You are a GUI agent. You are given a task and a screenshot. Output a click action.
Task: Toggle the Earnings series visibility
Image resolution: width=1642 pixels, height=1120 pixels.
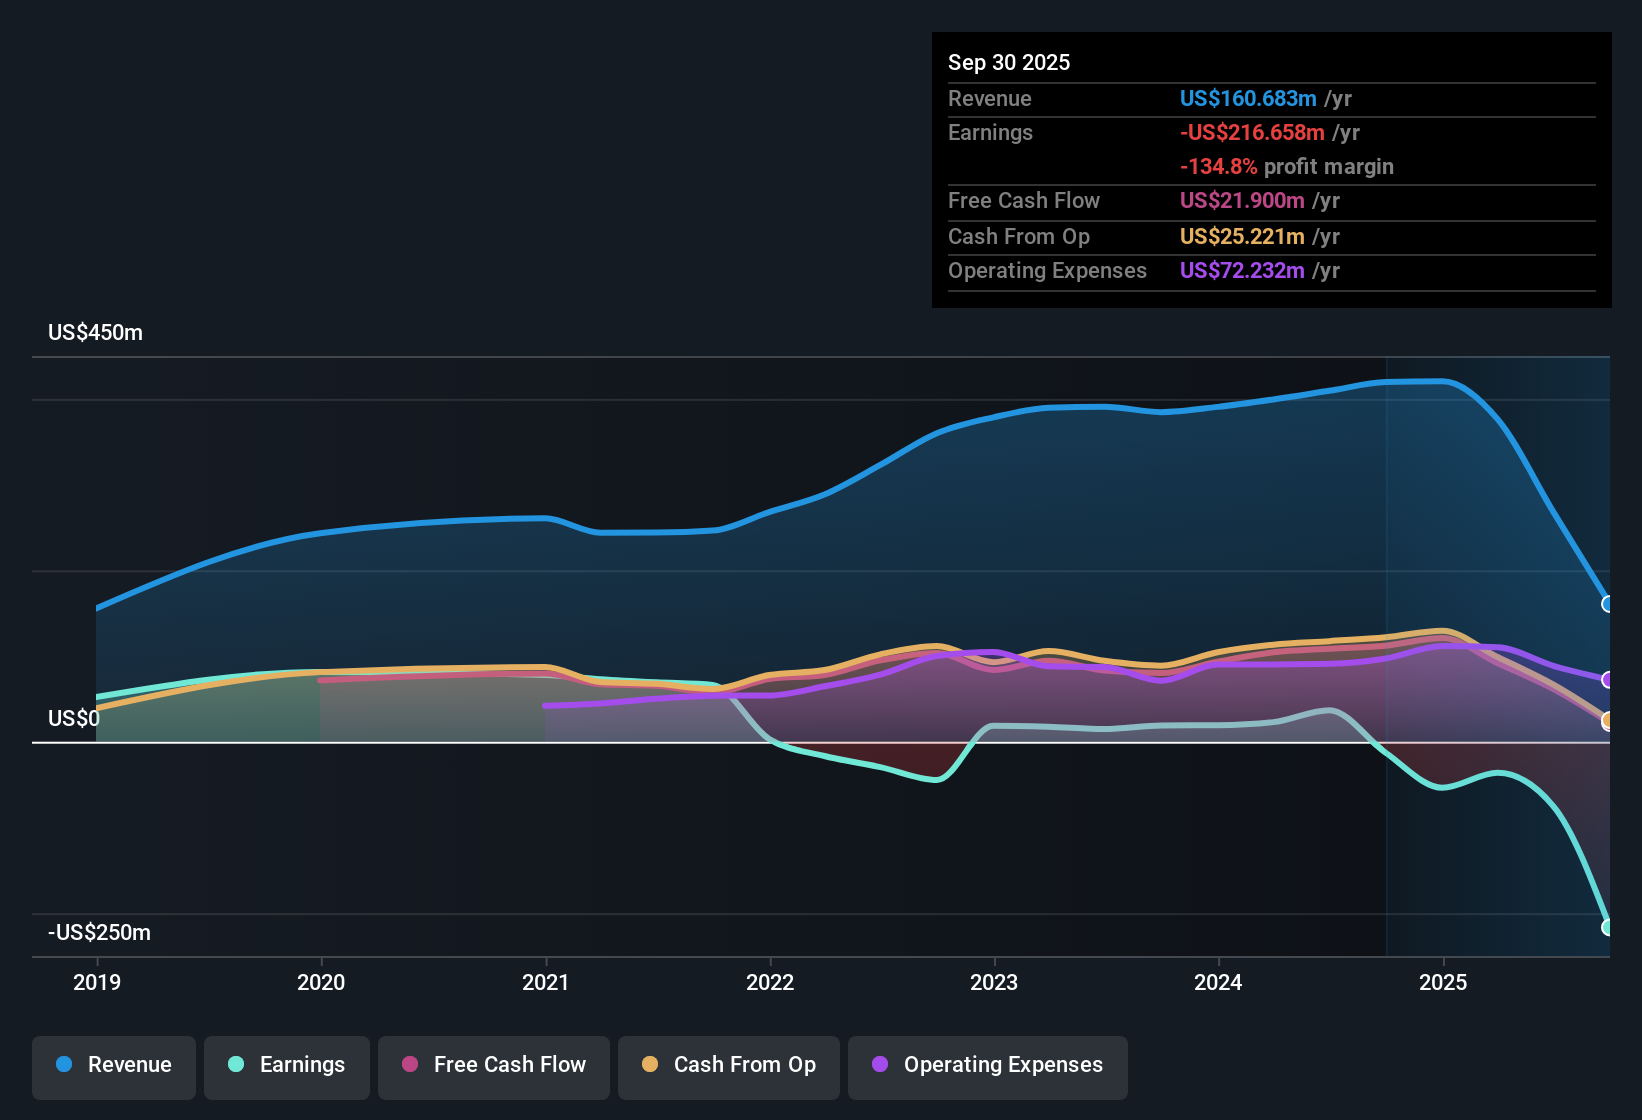286,1067
